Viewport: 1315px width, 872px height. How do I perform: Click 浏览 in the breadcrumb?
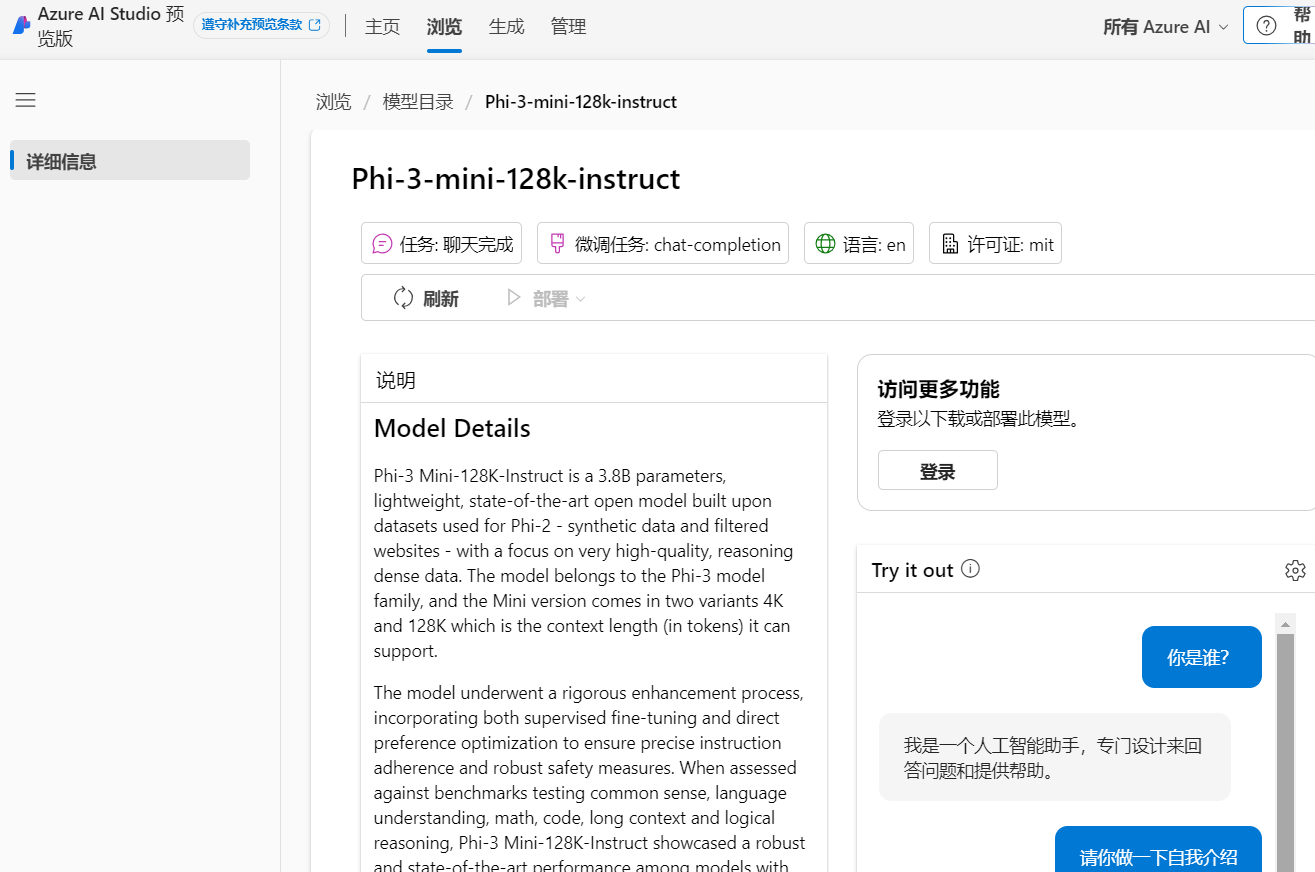334,102
